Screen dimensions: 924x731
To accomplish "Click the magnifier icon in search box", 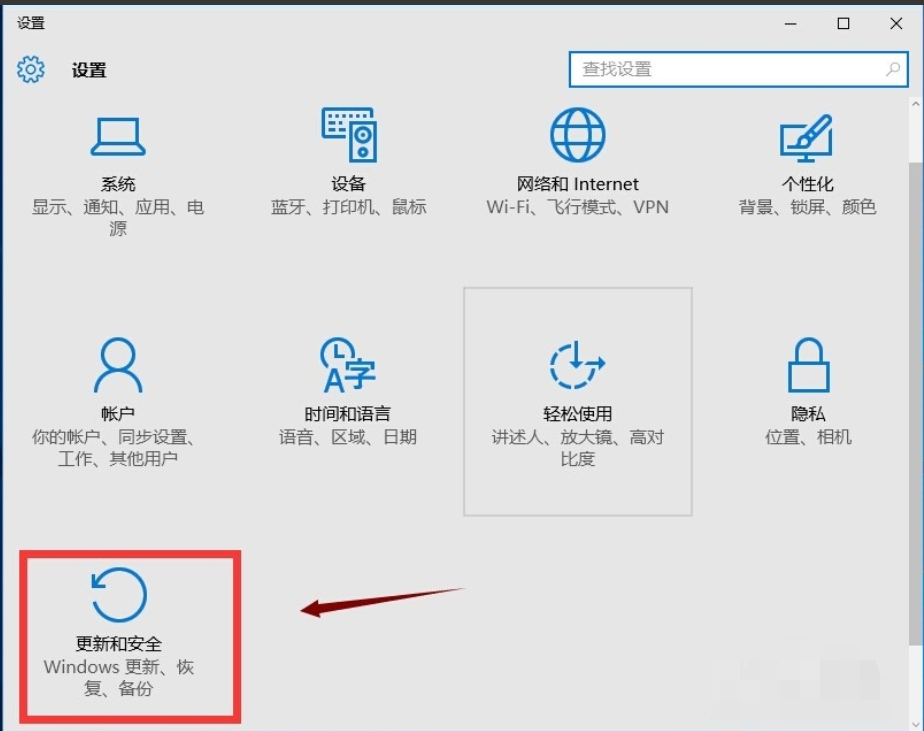I will 892,70.
